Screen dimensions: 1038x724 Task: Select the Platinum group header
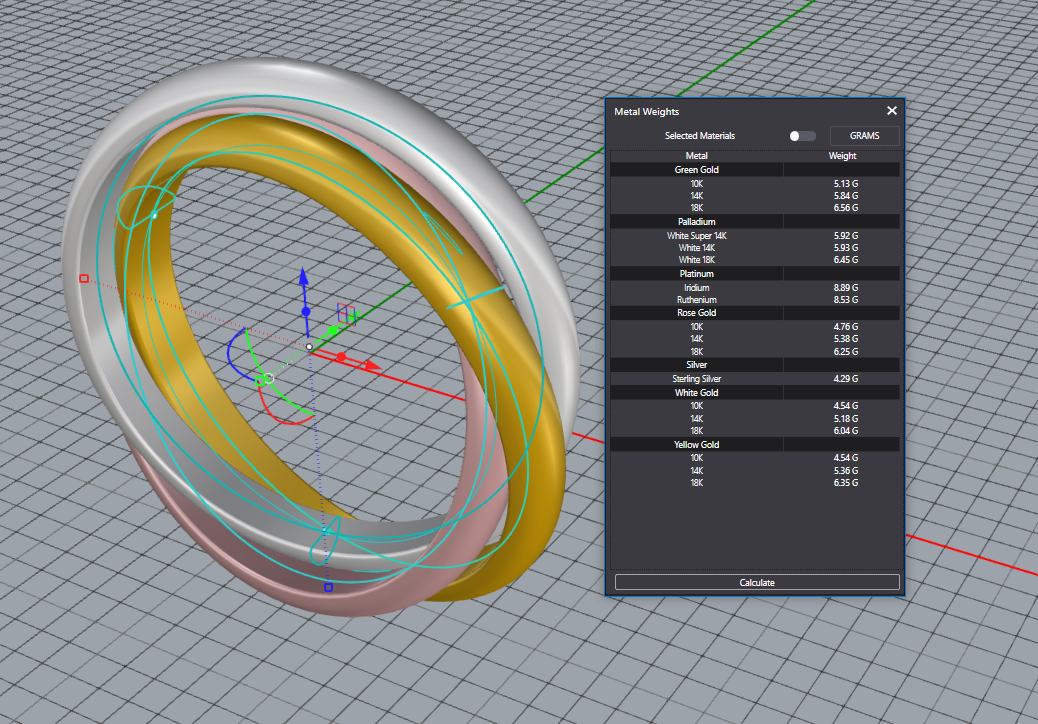(x=696, y=274)
